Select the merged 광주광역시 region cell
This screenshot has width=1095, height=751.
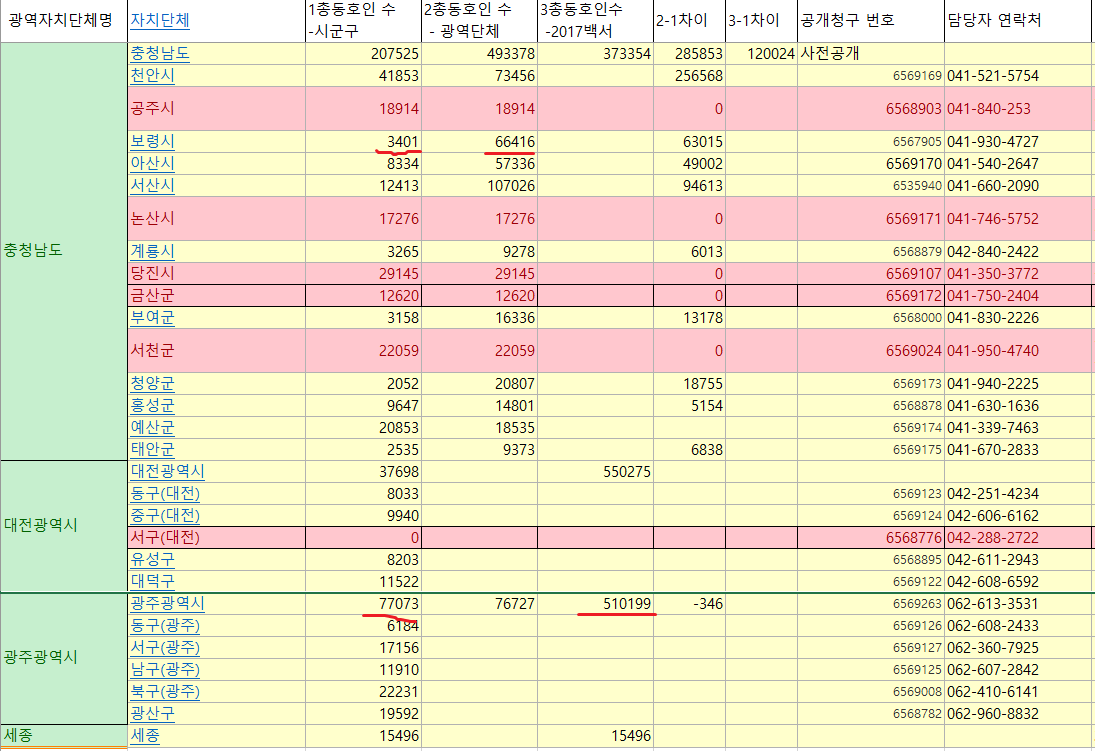point(64,658)
